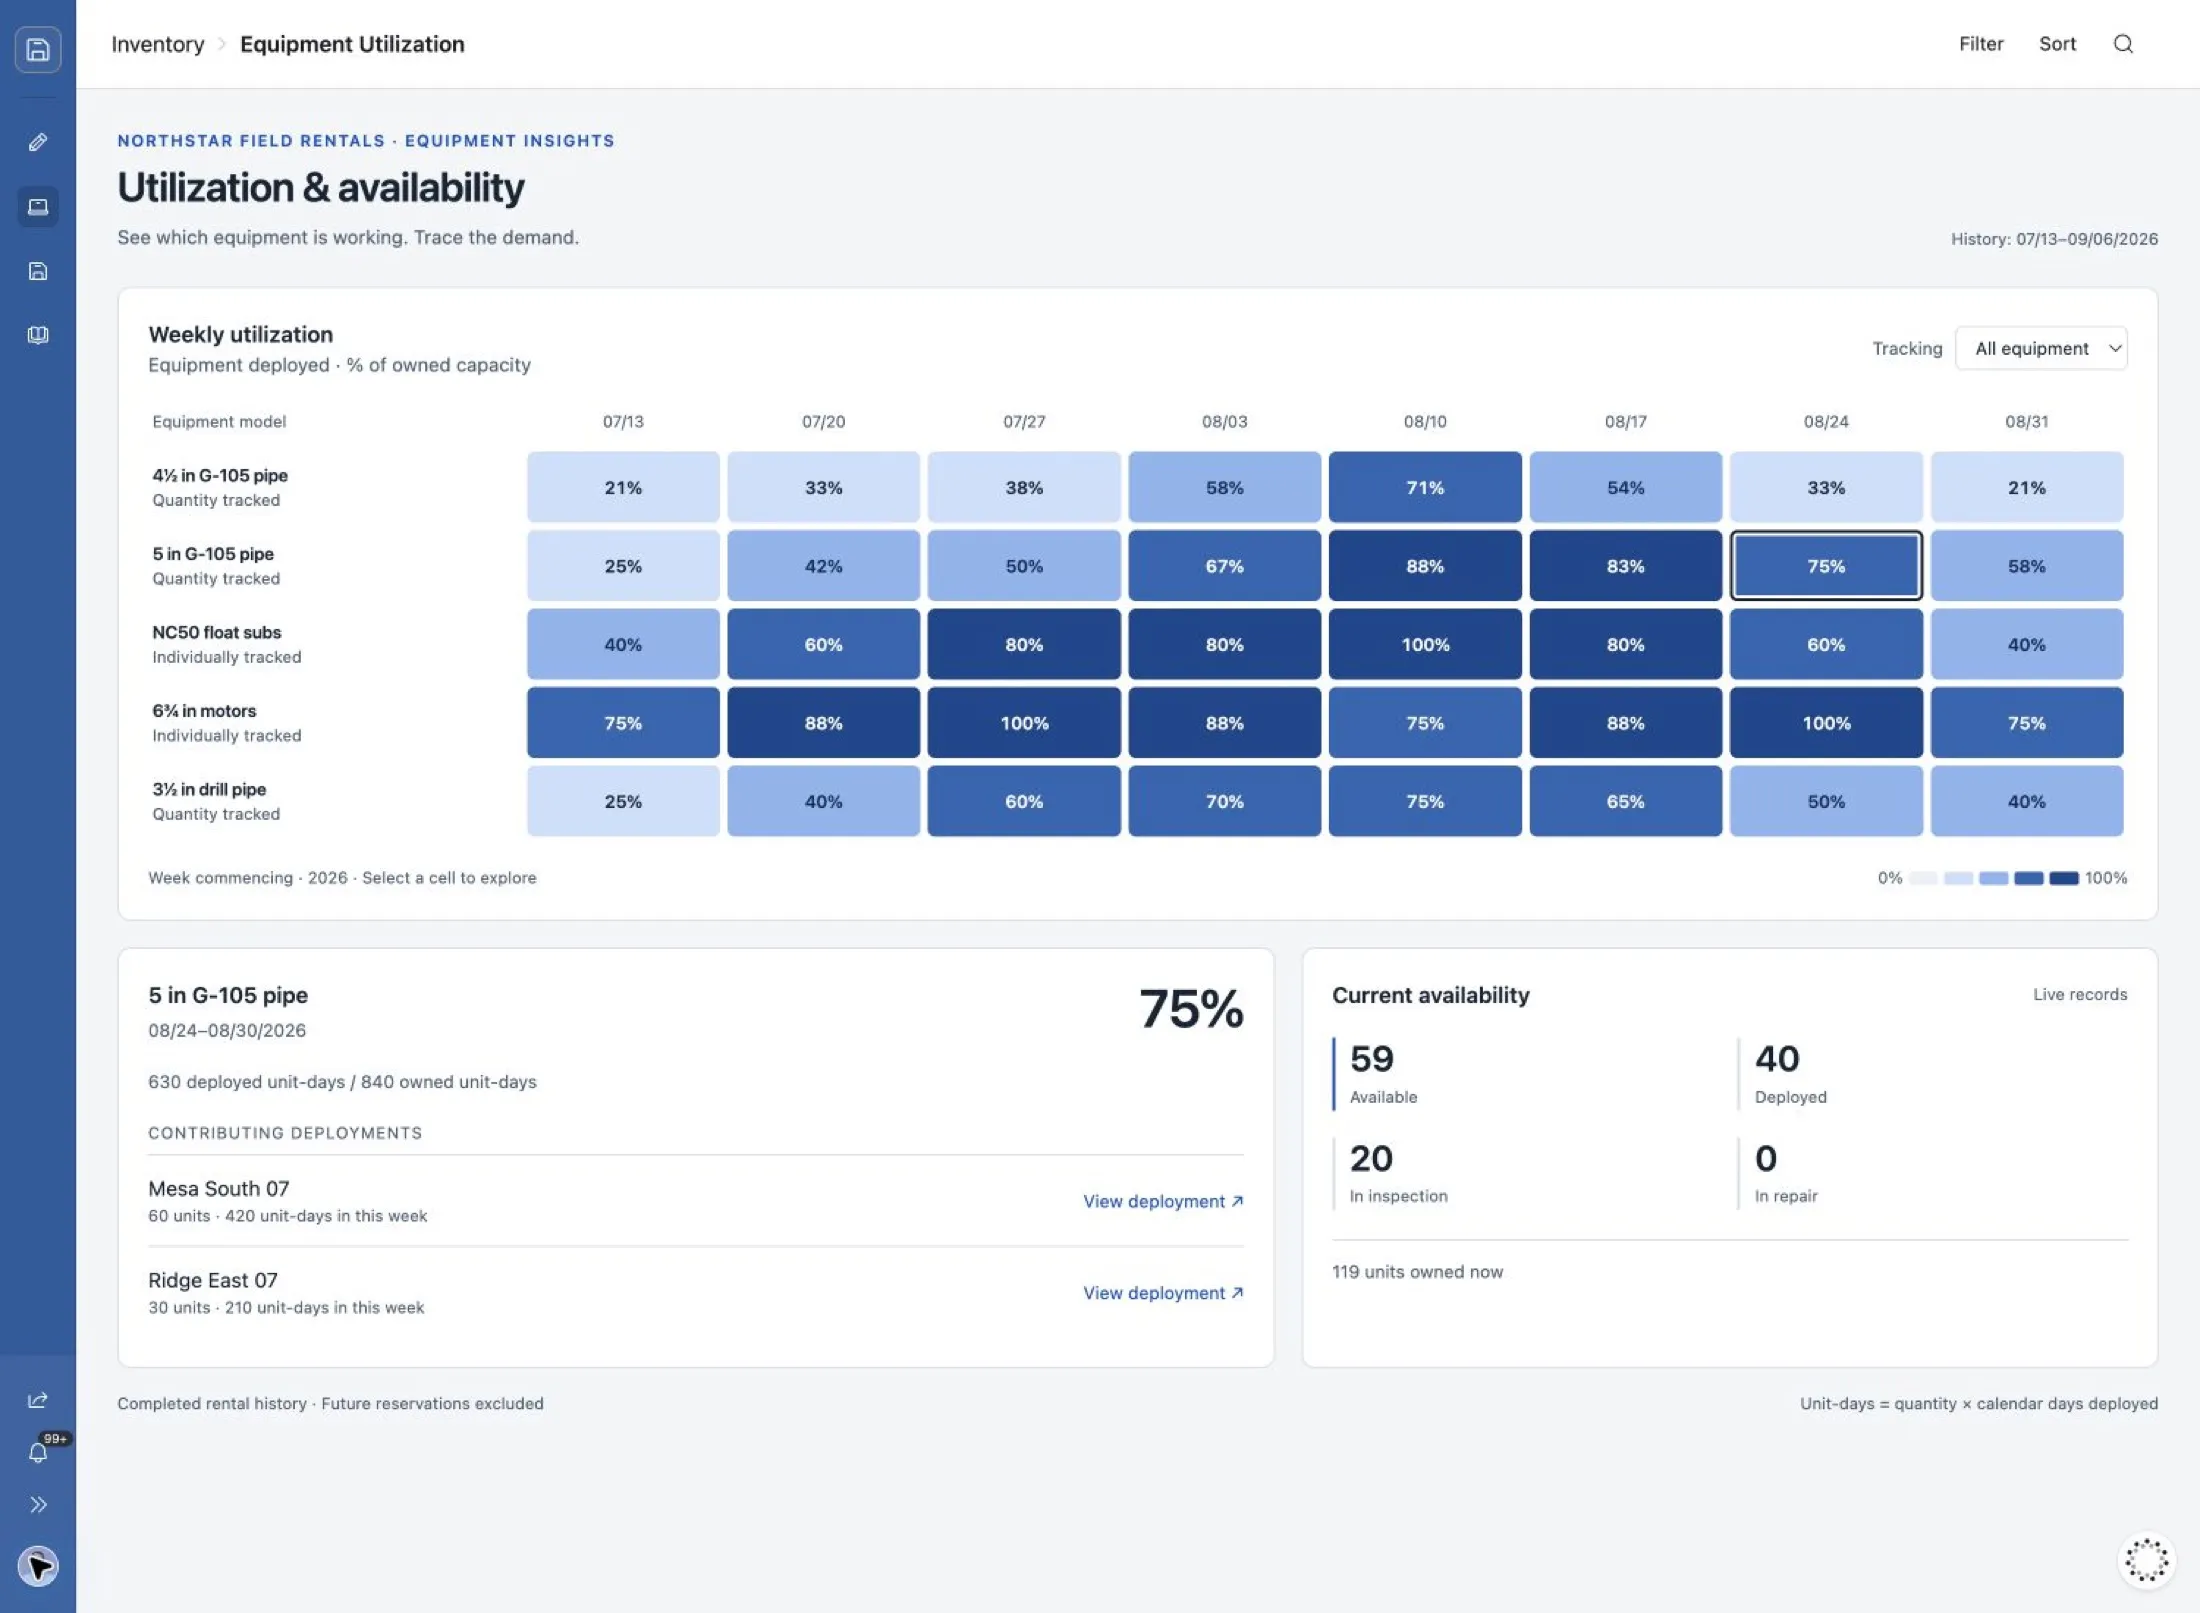This screenshot has height=1613, width=2200.
Task: Open the pencil edit icon in sidebar
Action: [38, 142]
